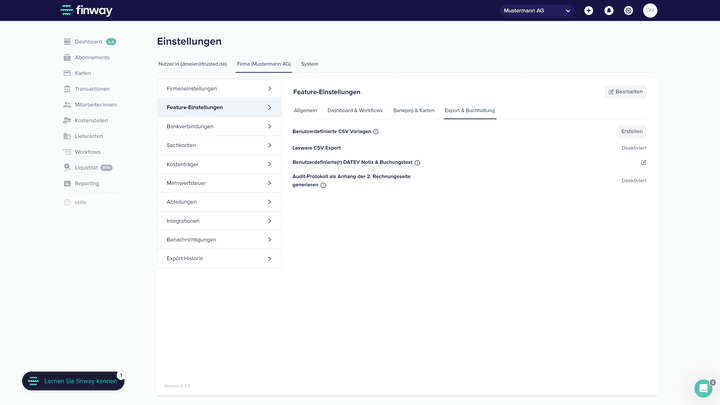Expand Sachkonten chevron
The image size is (720, 405).
click(x=270, y=145)
